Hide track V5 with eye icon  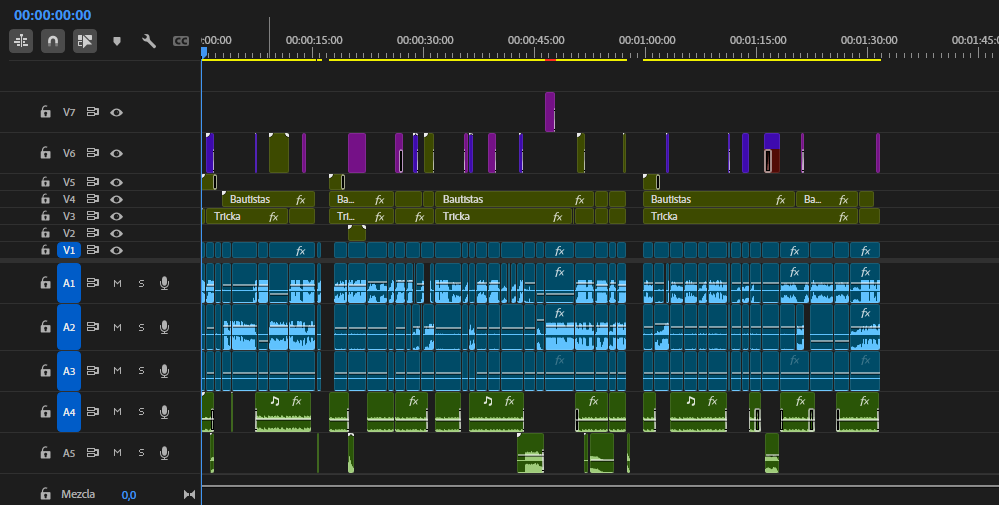click(116, 181)
